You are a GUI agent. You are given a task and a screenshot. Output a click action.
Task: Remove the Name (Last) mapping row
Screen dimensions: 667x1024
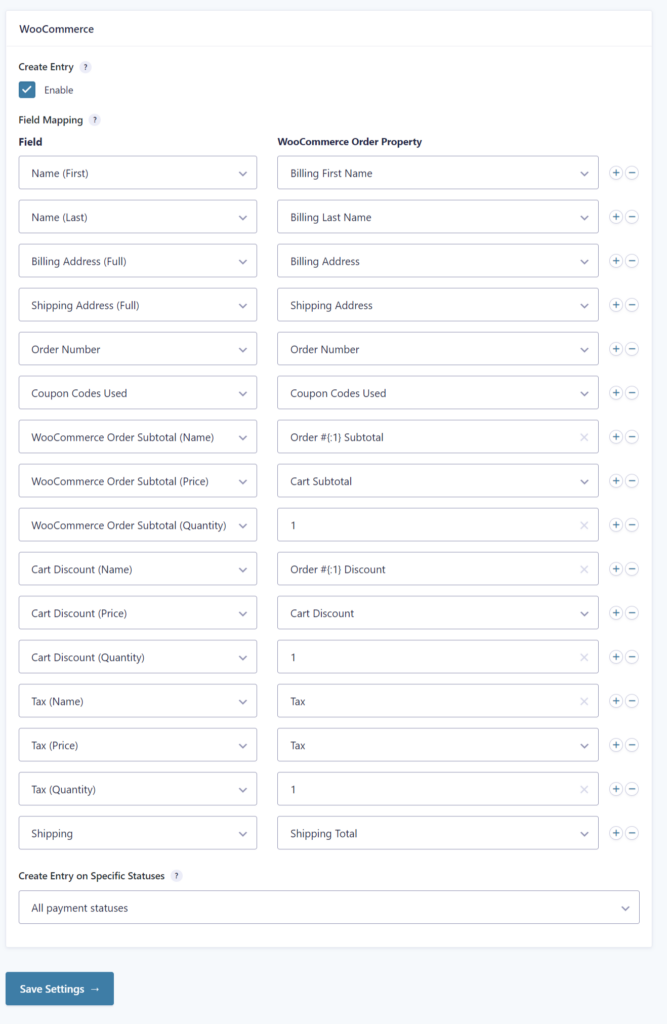tap(632, 217)
